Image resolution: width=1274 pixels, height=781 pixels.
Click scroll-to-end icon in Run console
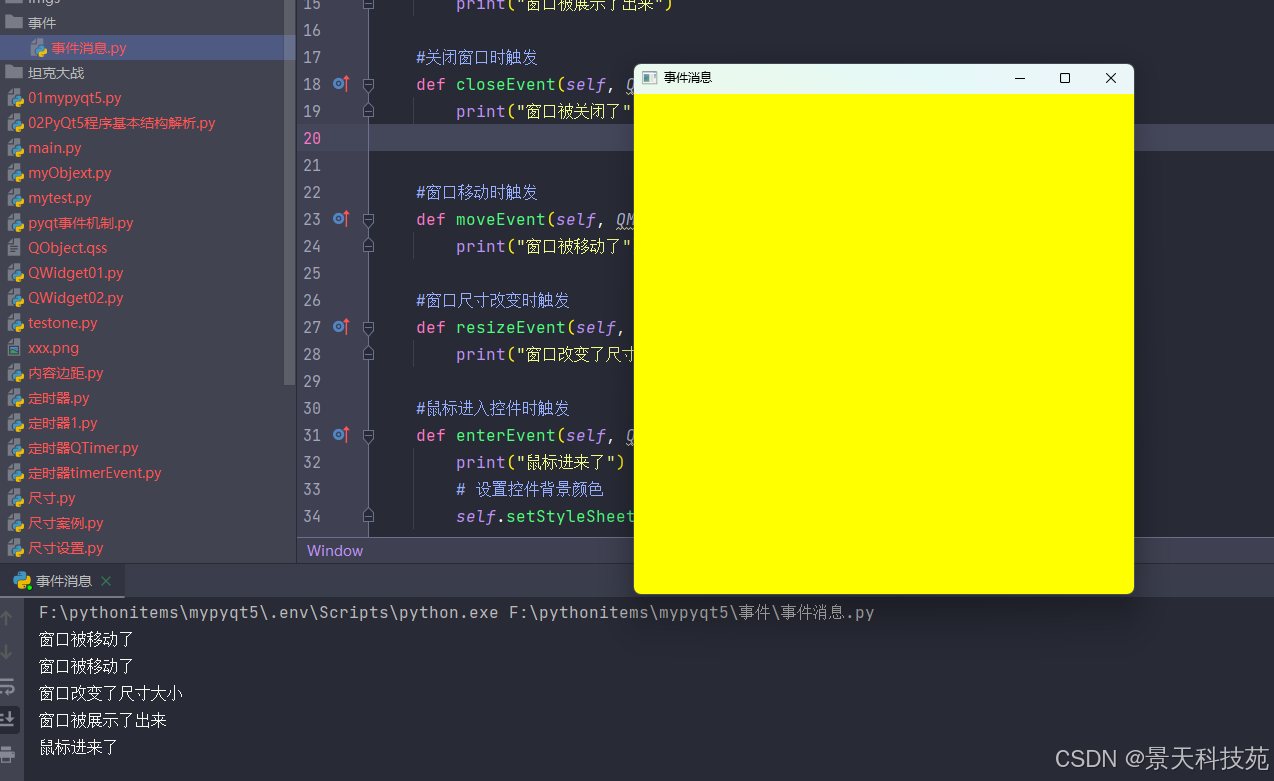[8, 719]
